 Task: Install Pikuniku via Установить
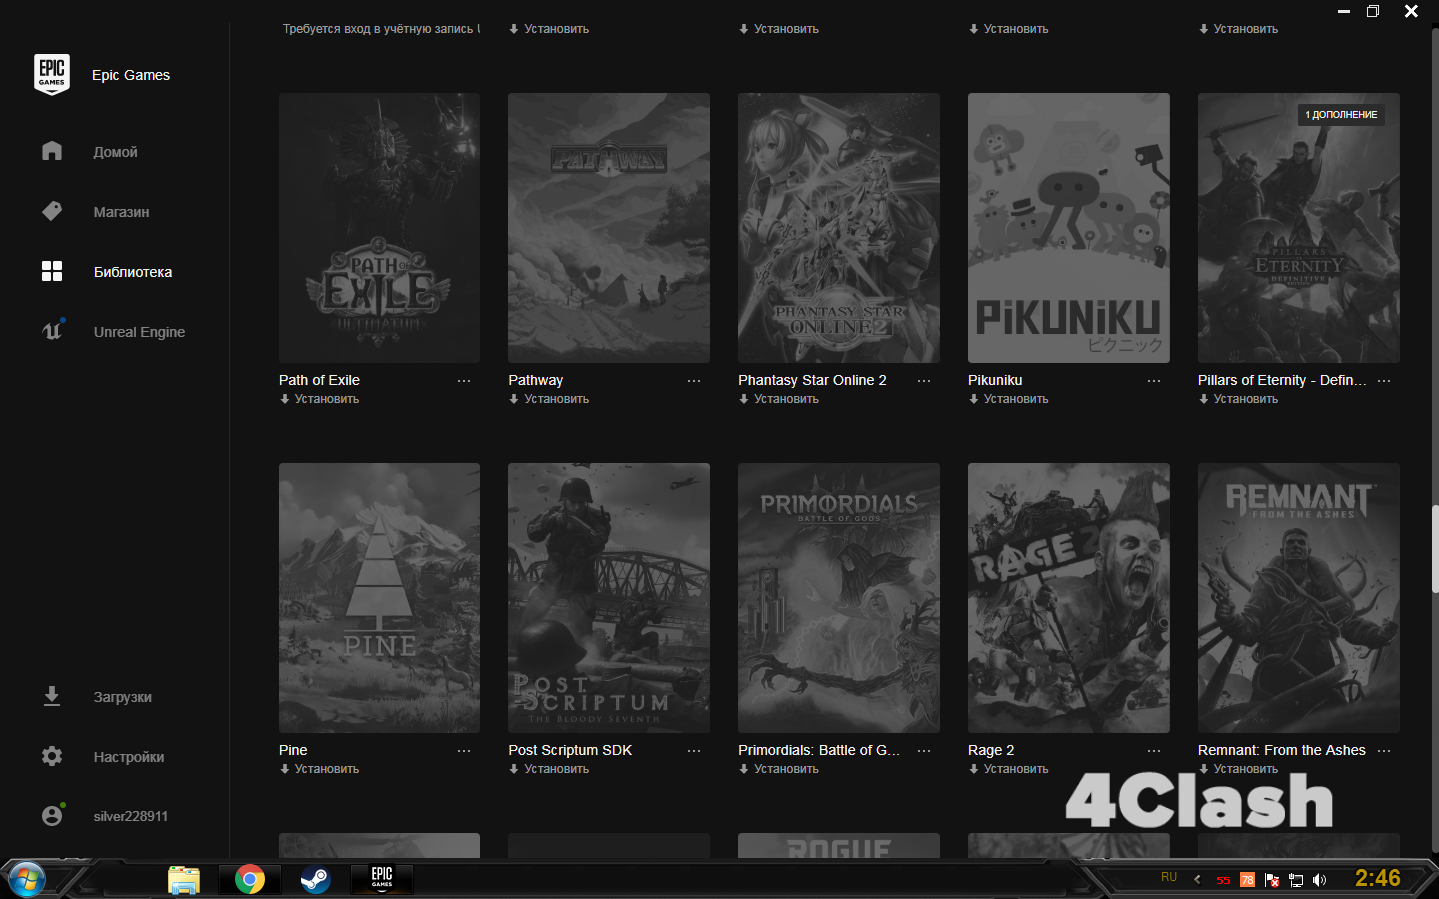click(x=1009, y=399)
